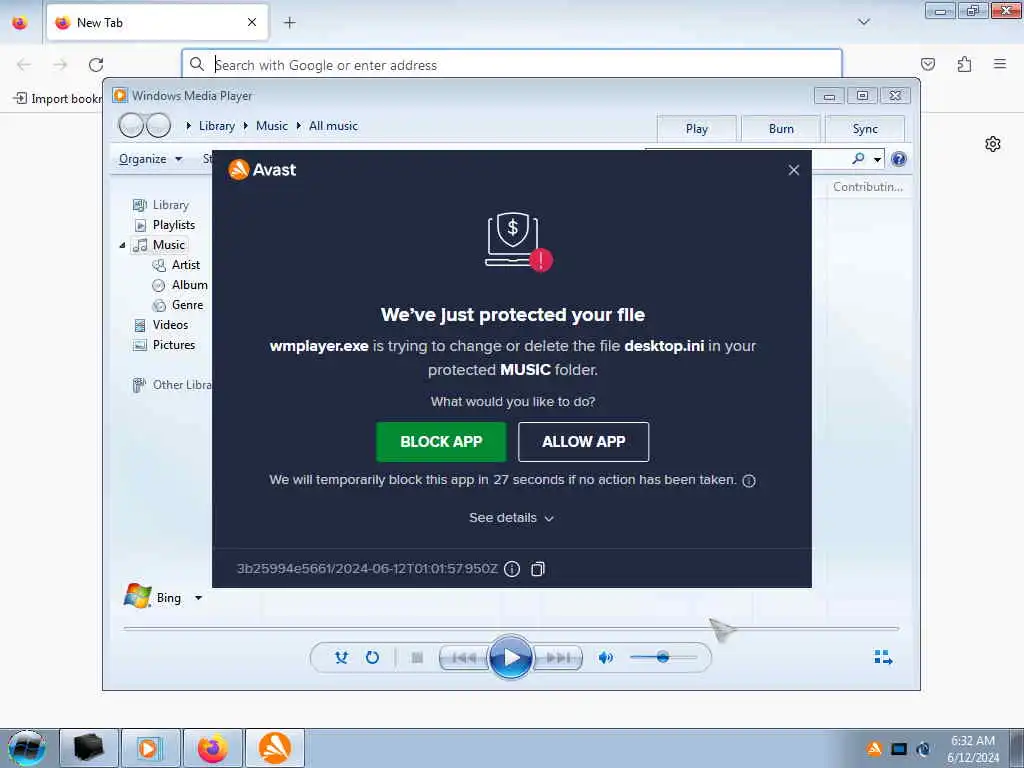The image size is (1024, 768).
Task: Click Import bookmarks in Firefox toolbar
Action: click(57, 99)
